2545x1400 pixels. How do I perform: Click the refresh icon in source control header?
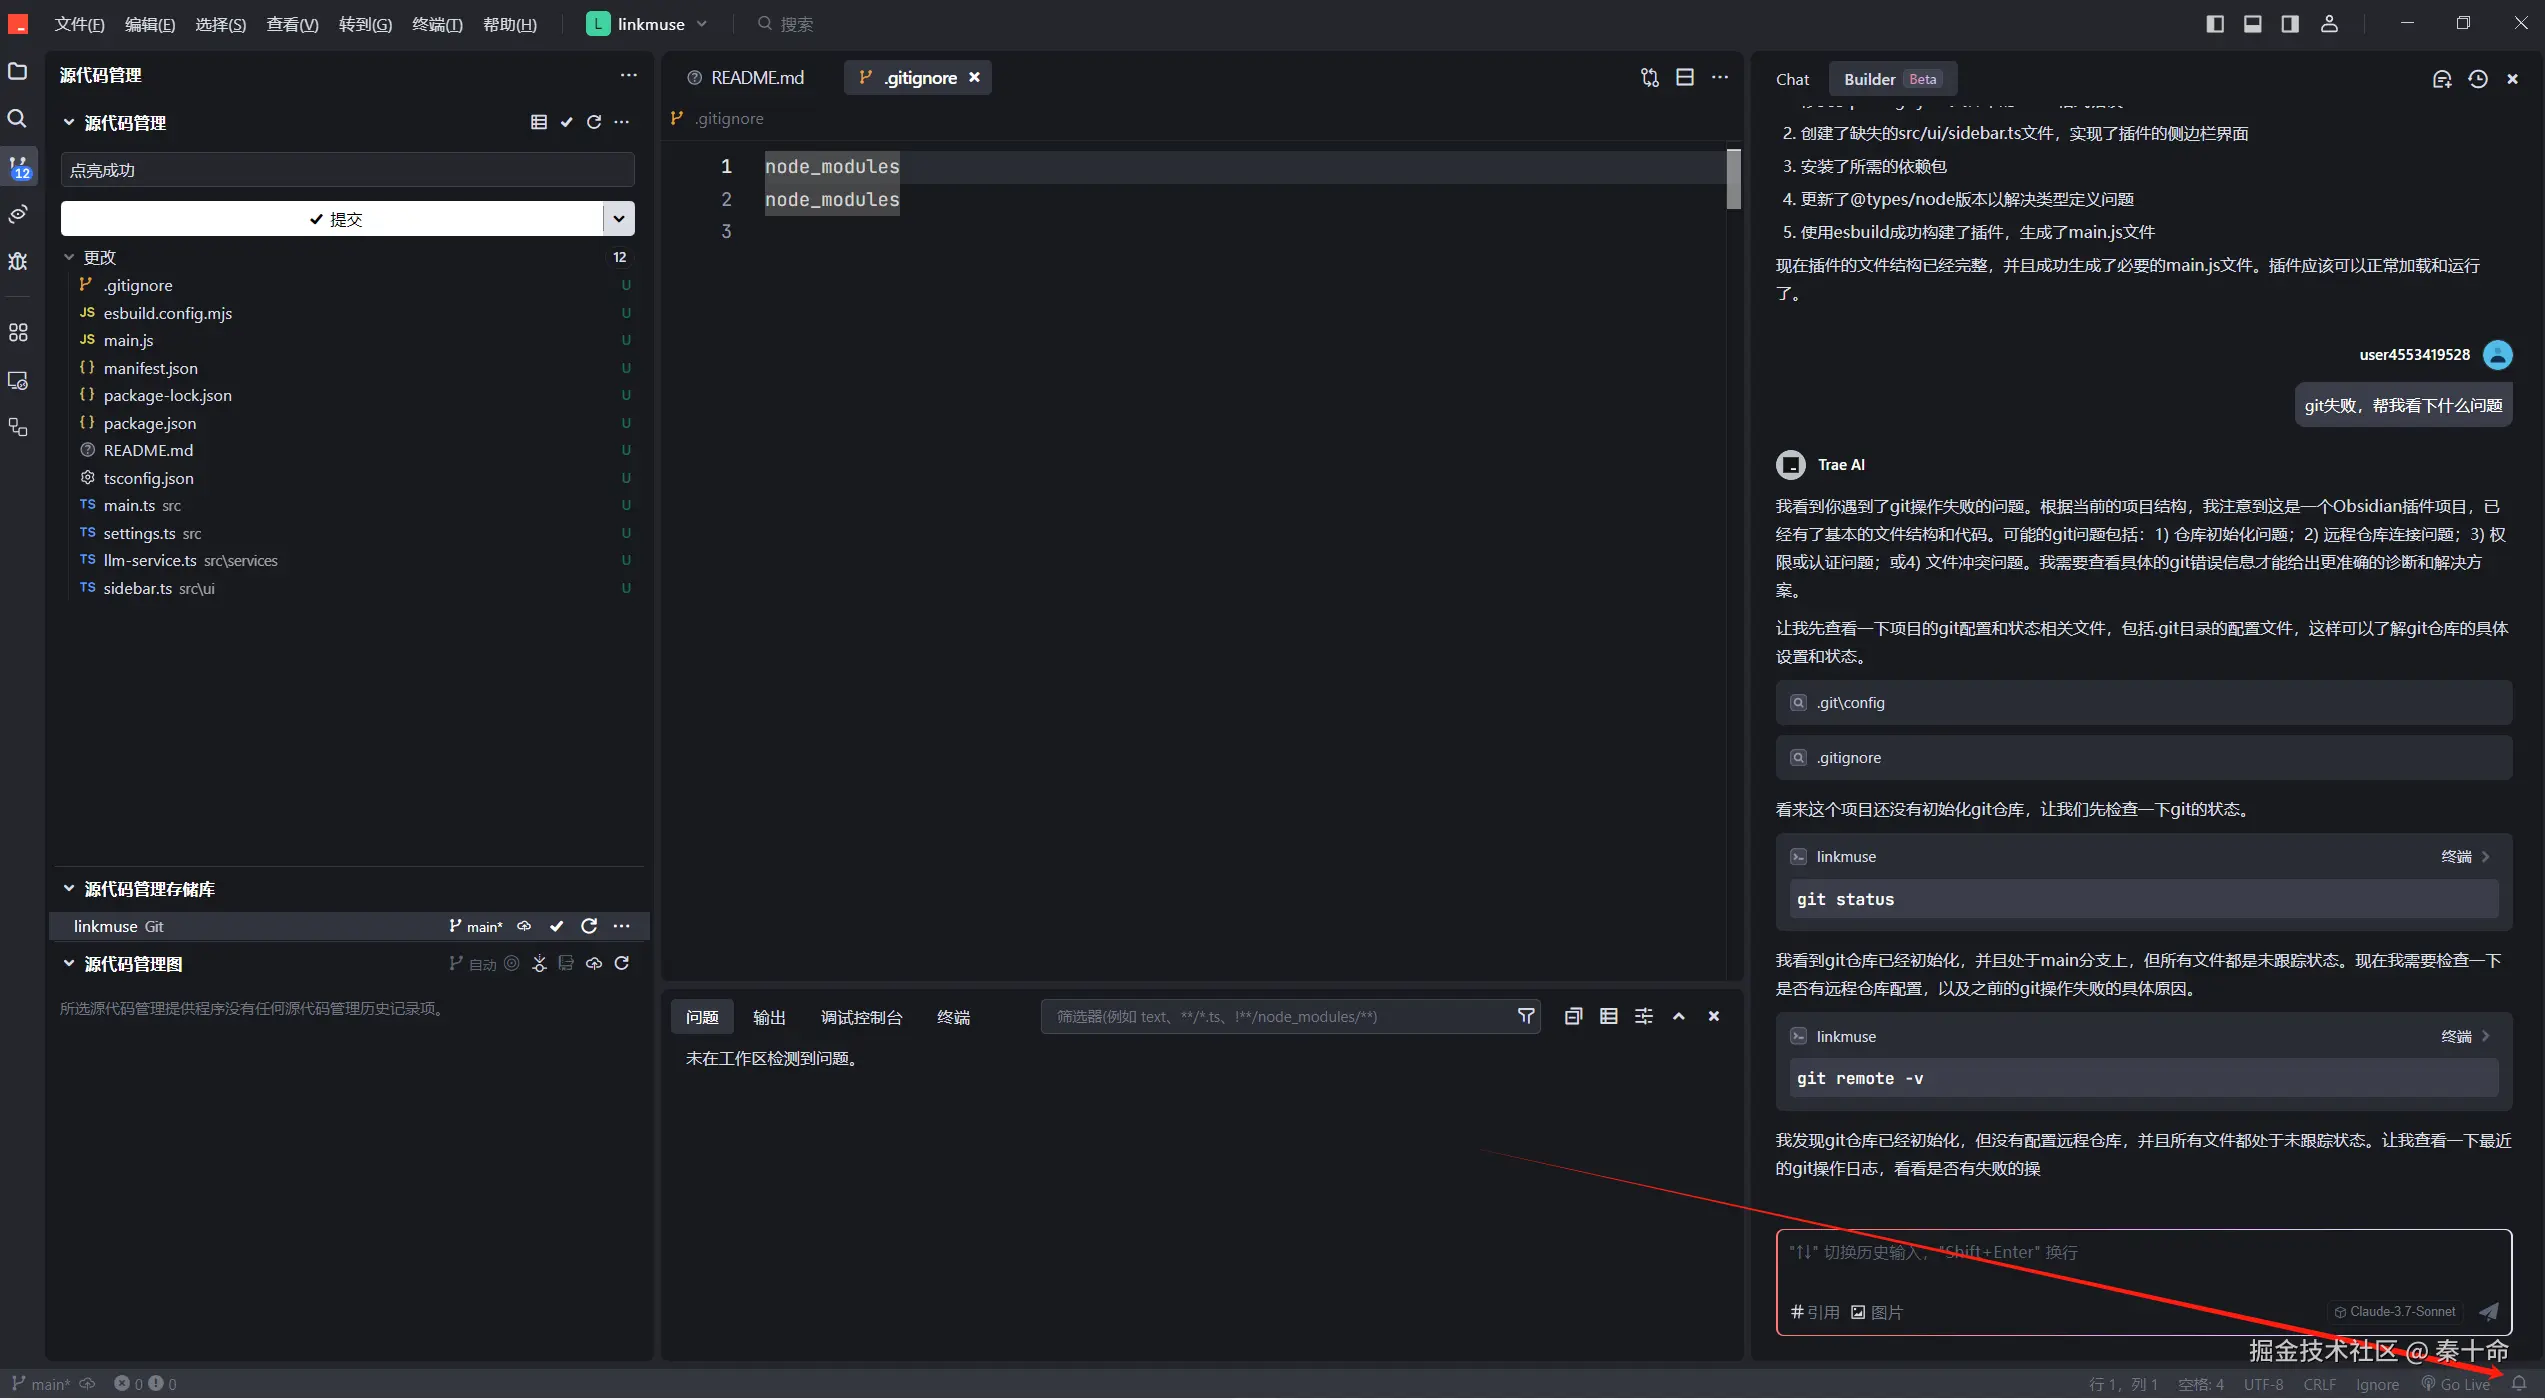[x=594, y=122]
